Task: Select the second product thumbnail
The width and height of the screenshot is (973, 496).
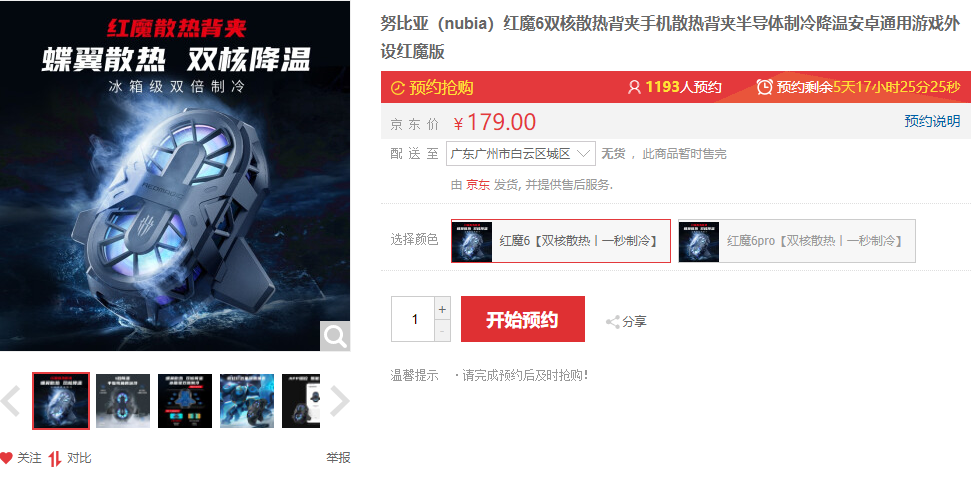Action: click(123, 401)
